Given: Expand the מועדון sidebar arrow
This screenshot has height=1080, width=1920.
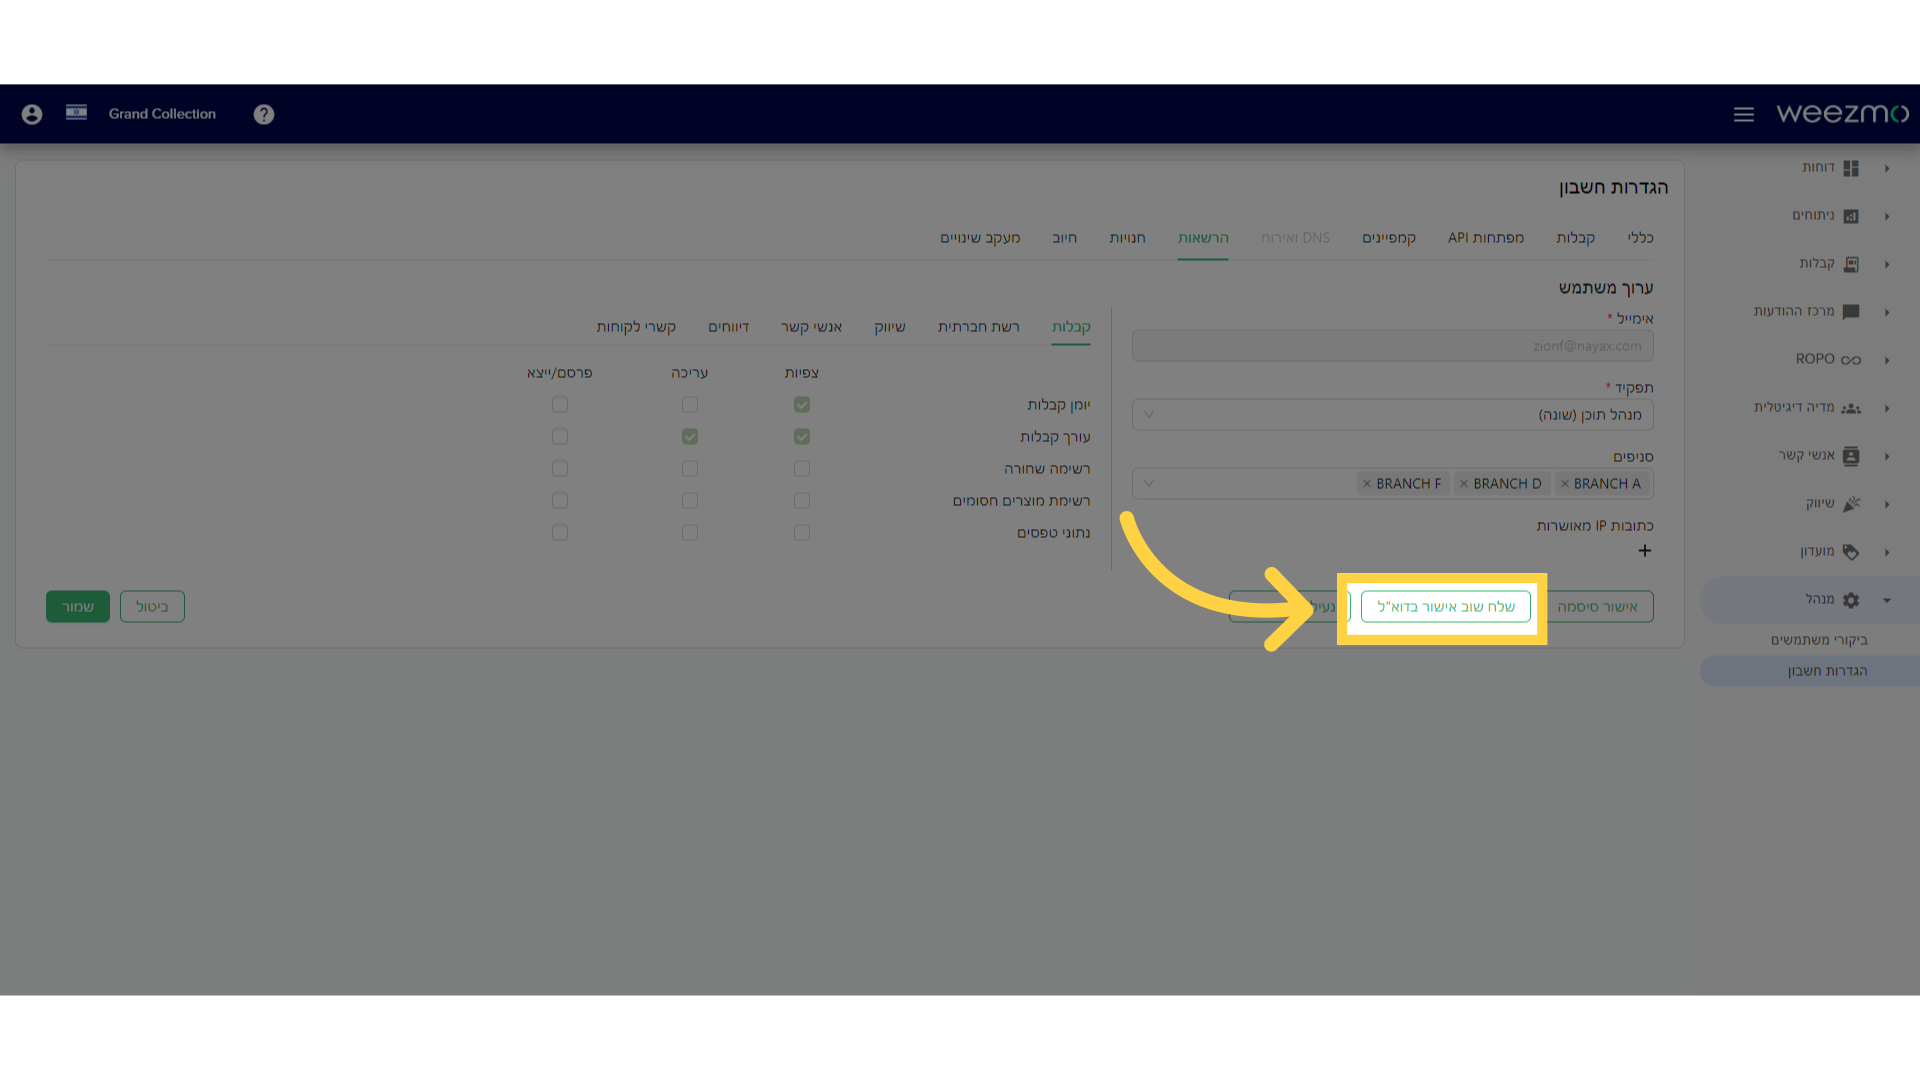Looking at the screenshot, I should 1887,552.
